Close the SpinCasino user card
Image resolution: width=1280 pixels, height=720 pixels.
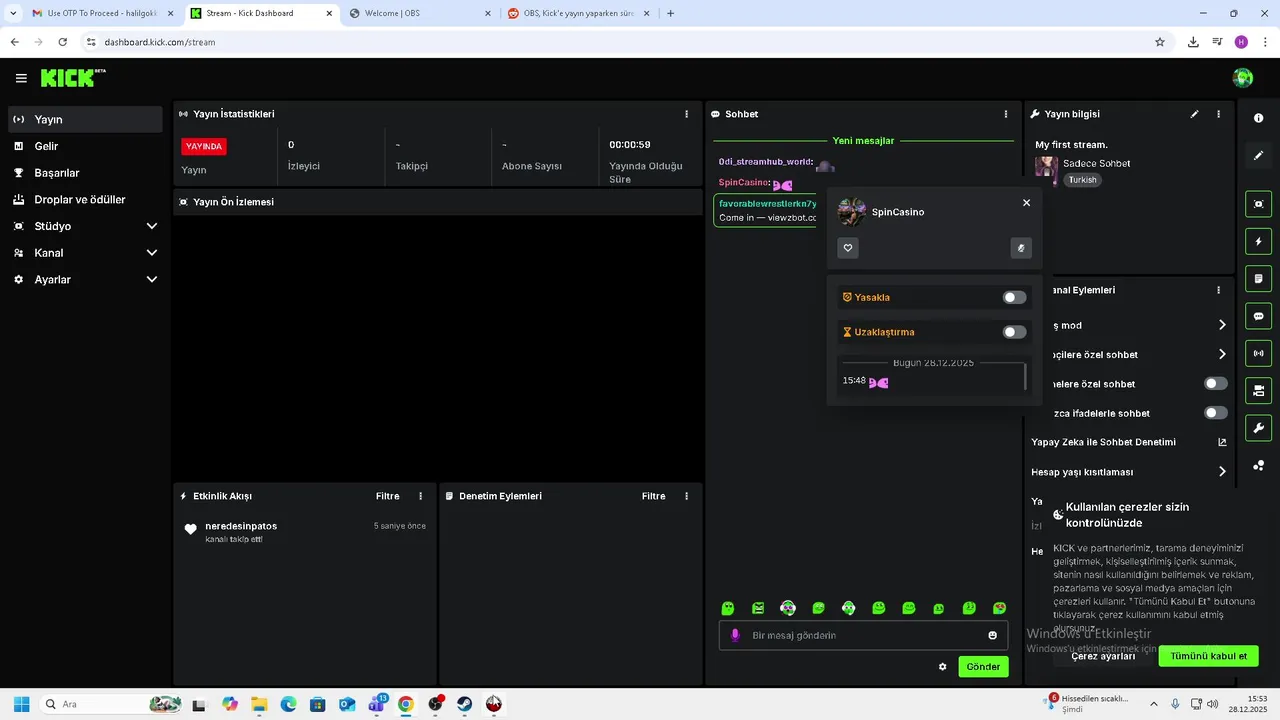tap(1026, 202)
